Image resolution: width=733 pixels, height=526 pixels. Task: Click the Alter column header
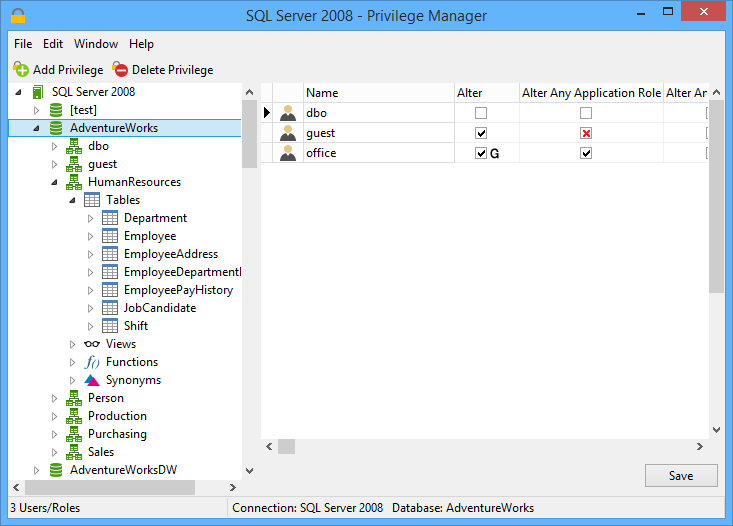pyautogui.click(x=487, y=93)
